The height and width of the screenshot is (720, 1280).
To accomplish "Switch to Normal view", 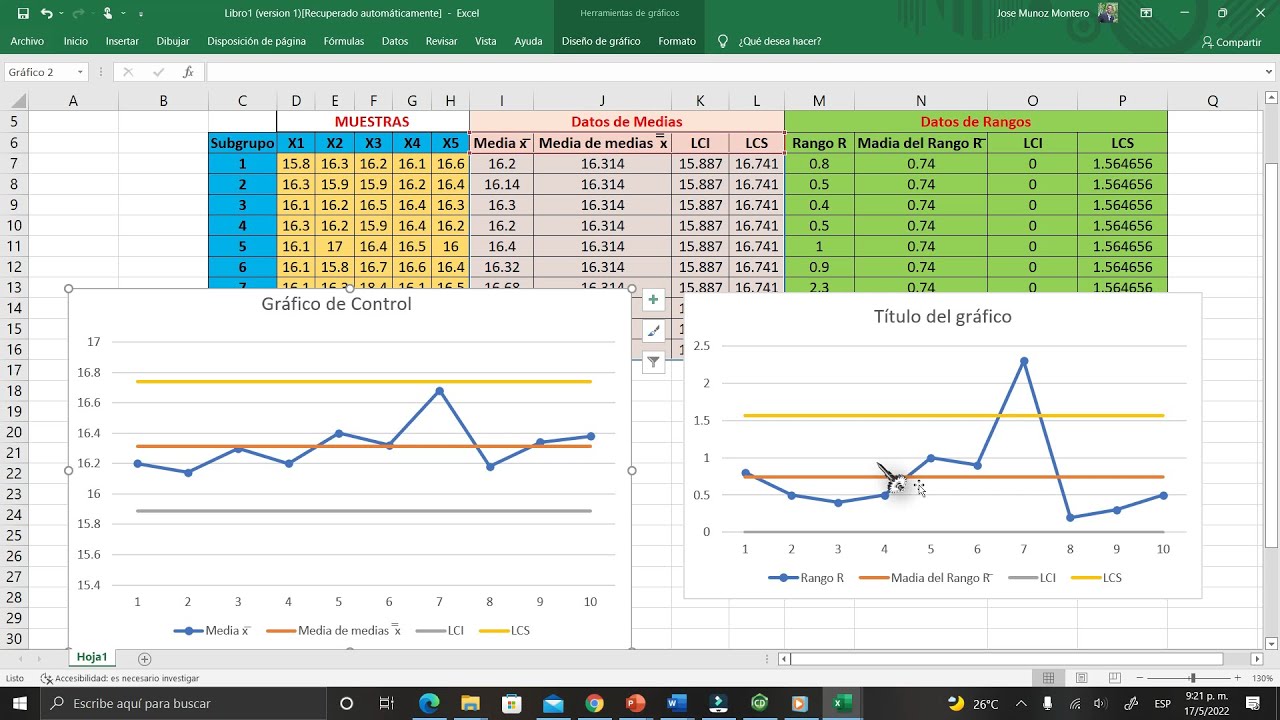I will coord(1048,678).
